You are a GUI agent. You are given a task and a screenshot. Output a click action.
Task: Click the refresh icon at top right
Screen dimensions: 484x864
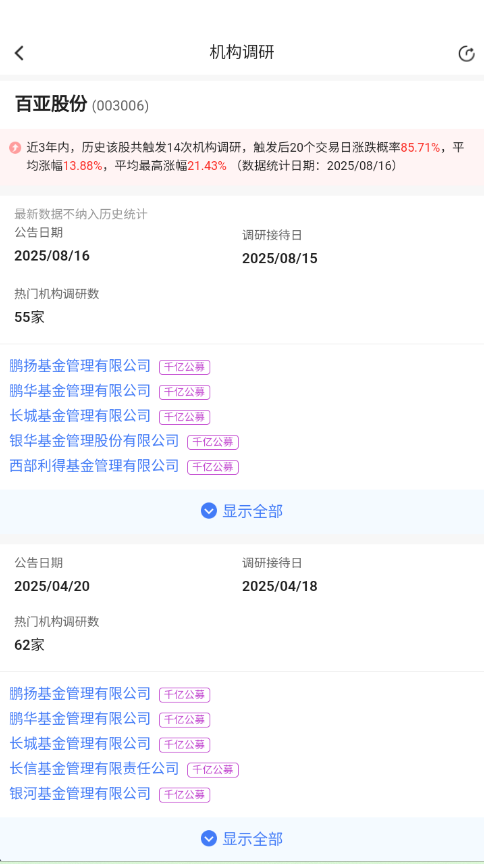(466, 53)
